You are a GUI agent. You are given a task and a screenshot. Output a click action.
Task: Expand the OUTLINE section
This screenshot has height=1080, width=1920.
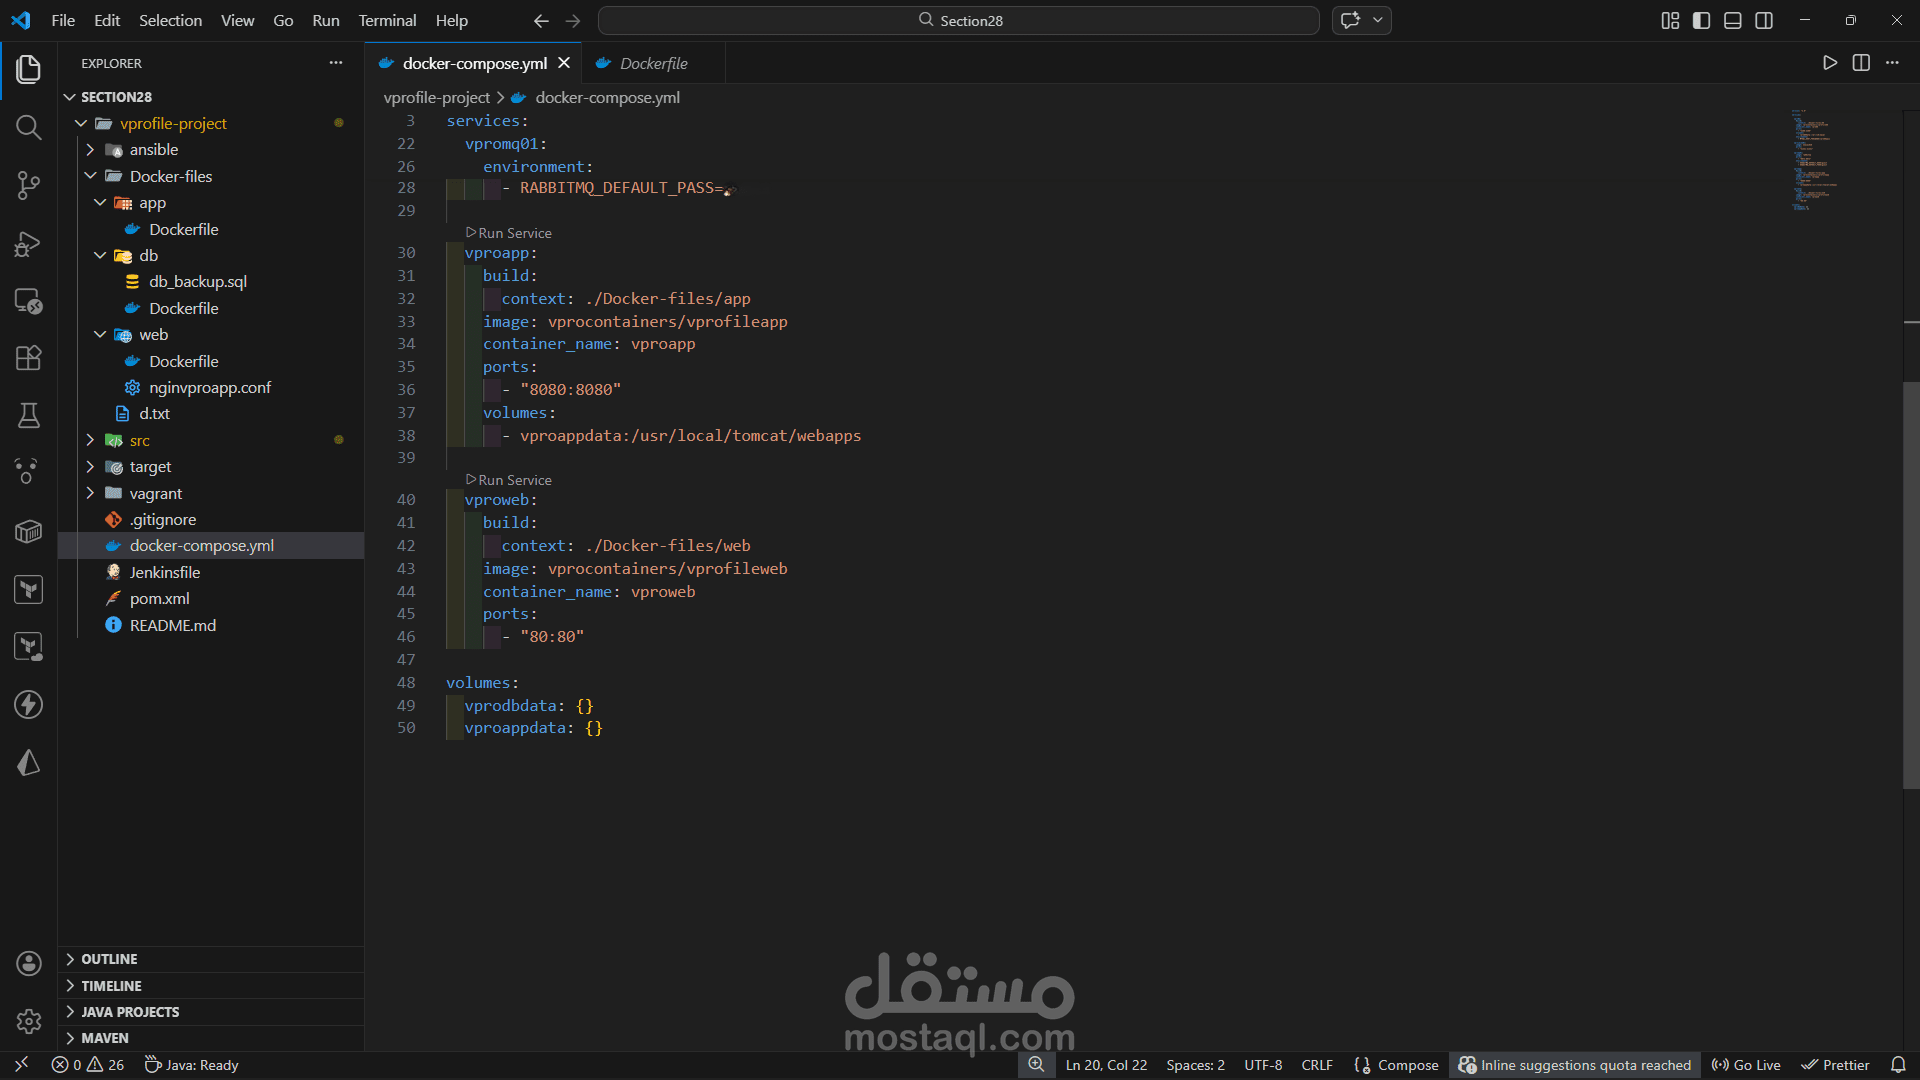(x=109, y=959)
